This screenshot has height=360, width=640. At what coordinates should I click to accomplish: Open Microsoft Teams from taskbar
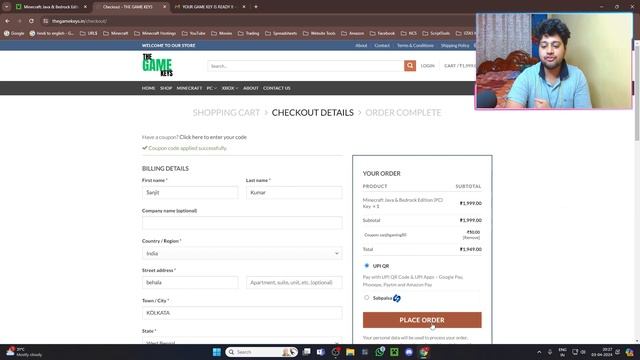[321, 352]
